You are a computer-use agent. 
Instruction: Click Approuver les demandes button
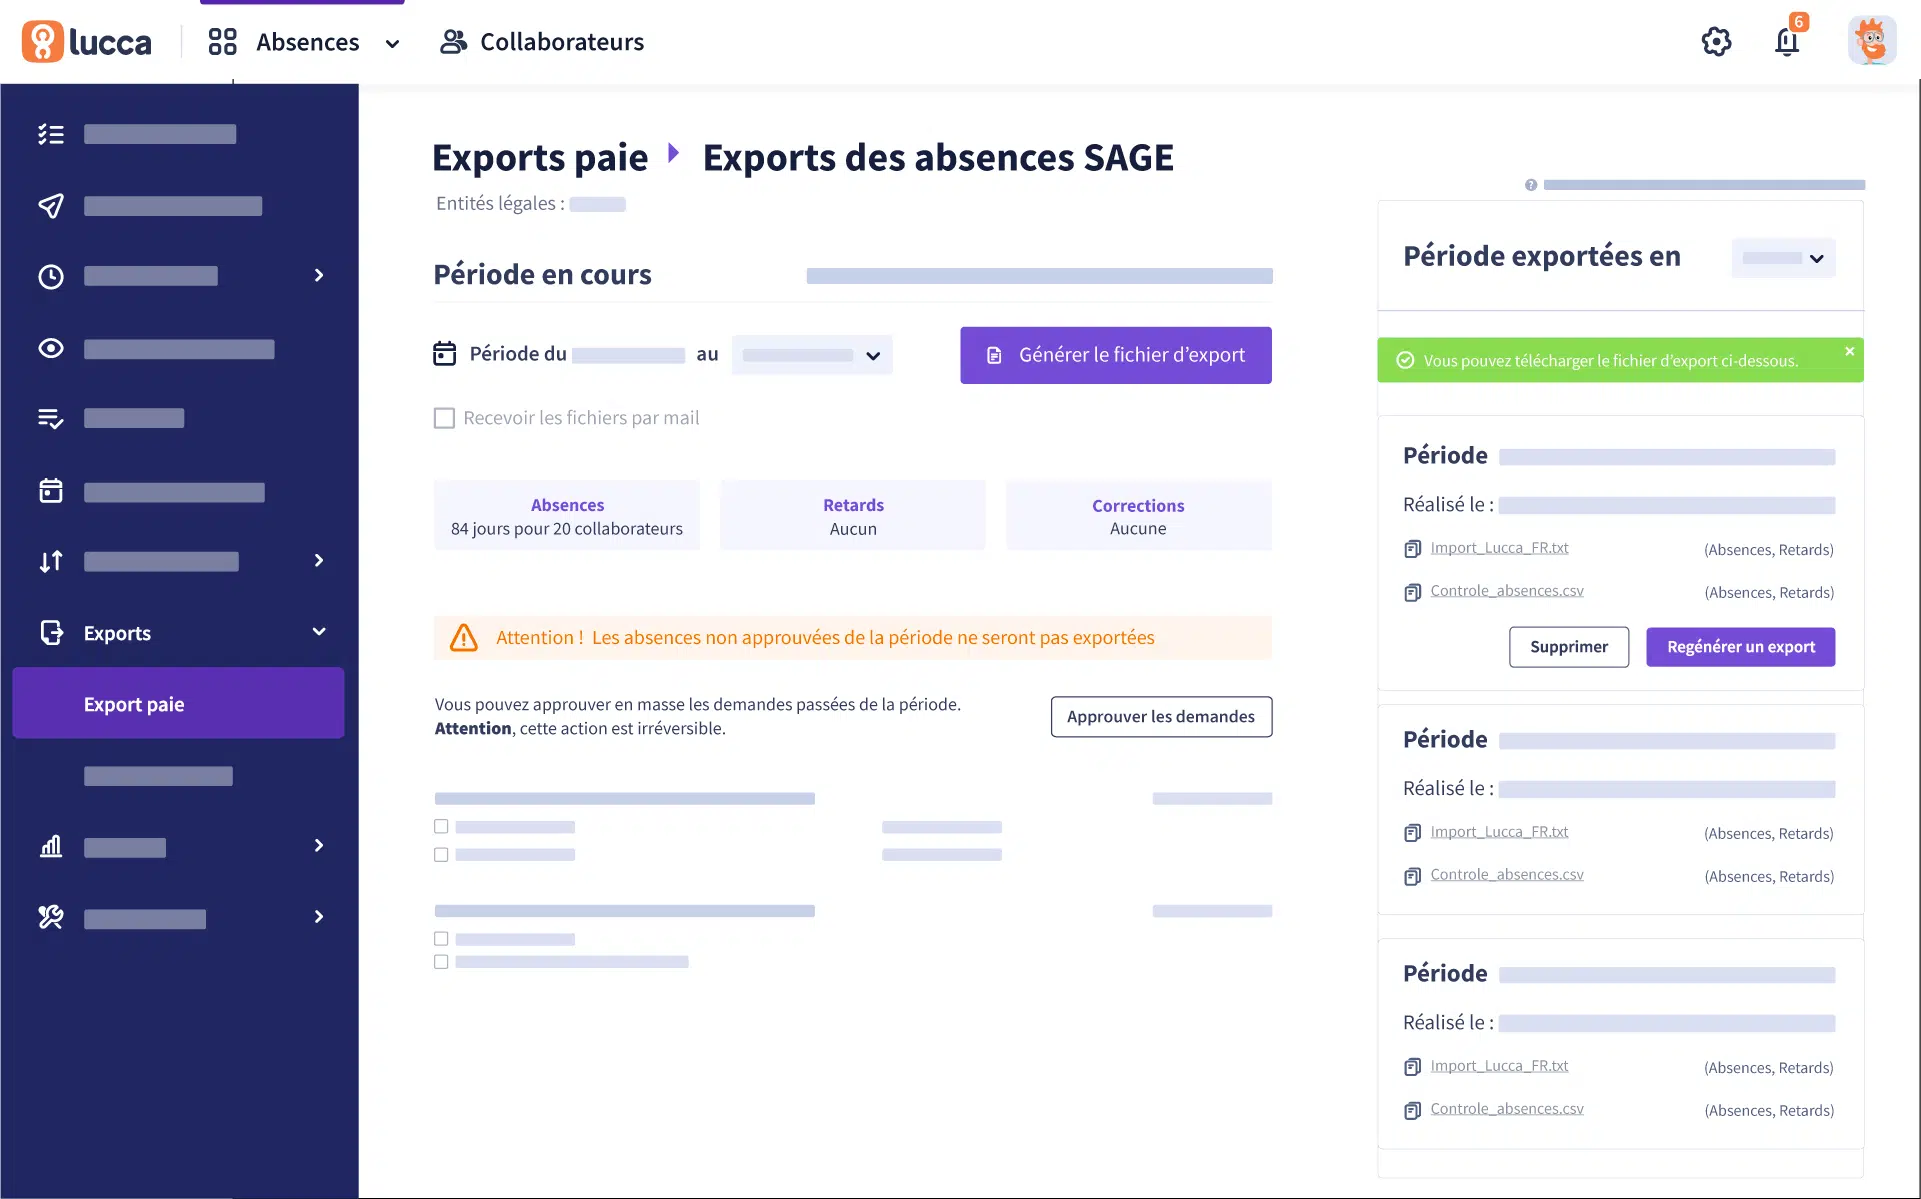1160,717
